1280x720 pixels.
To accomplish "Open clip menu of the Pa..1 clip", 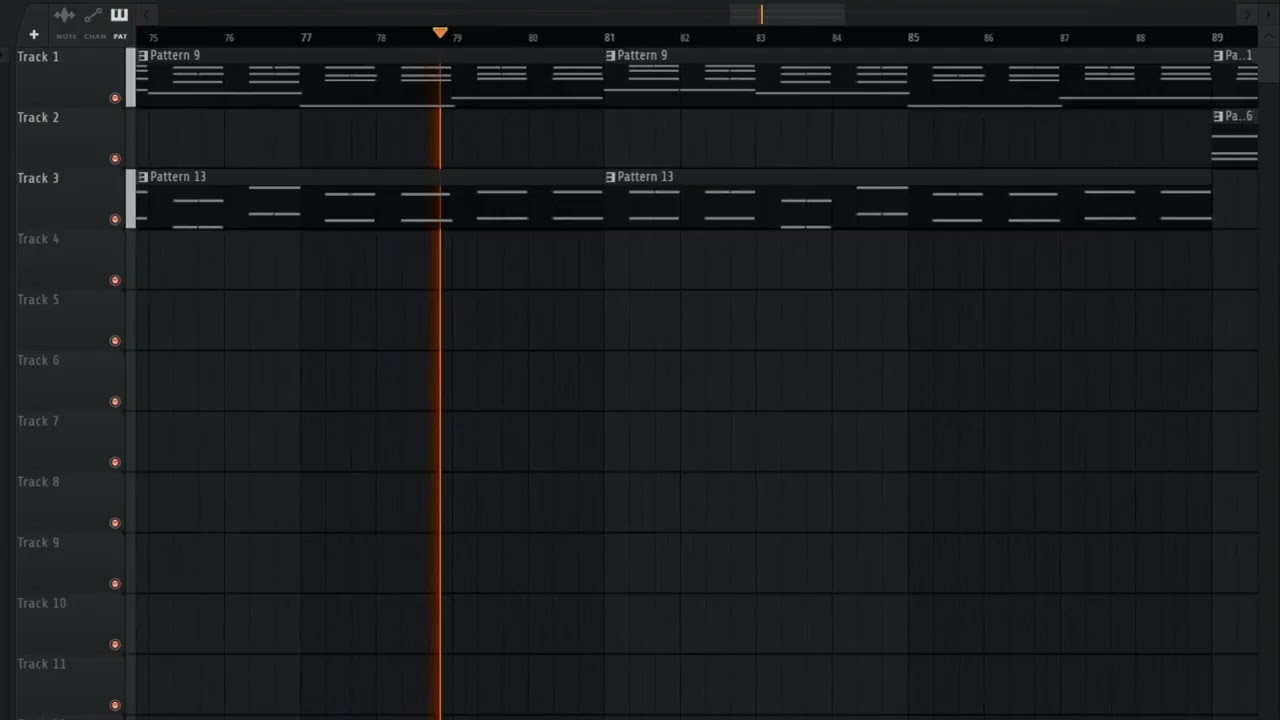I will [1218, 56].
